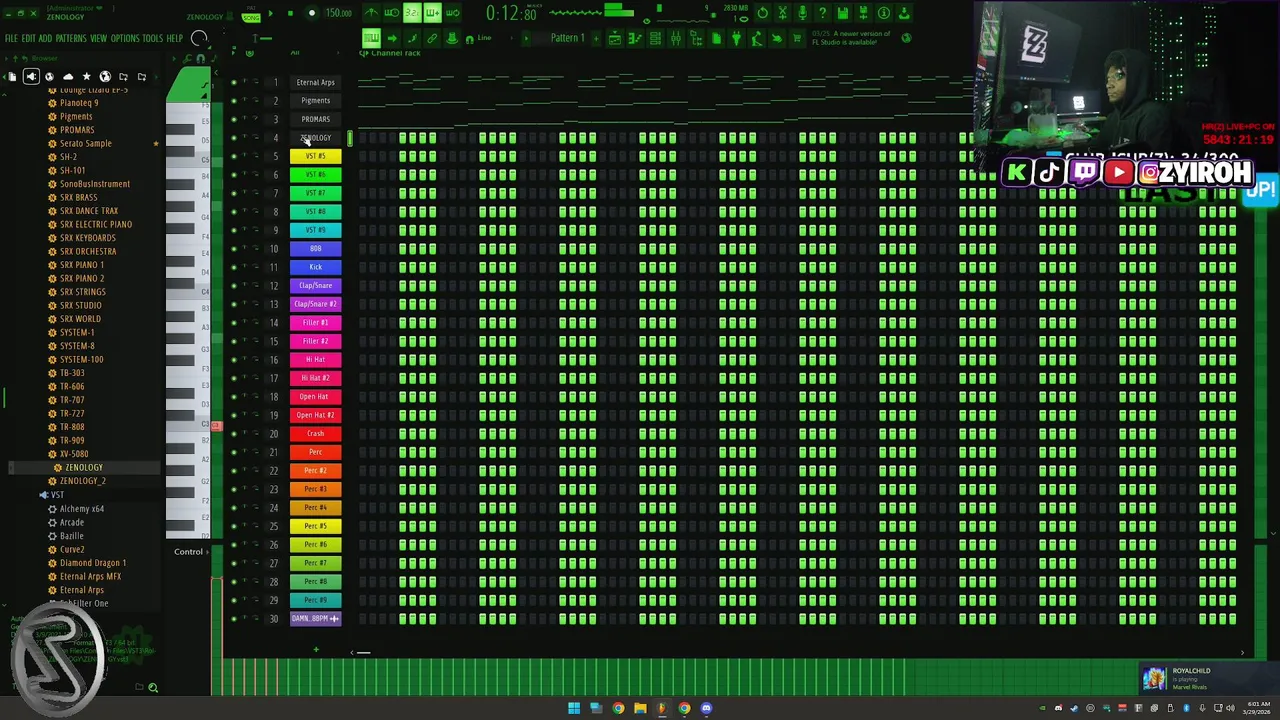
Task: Click the plus button next to Pattern 1
Action: tap(597, 38)
